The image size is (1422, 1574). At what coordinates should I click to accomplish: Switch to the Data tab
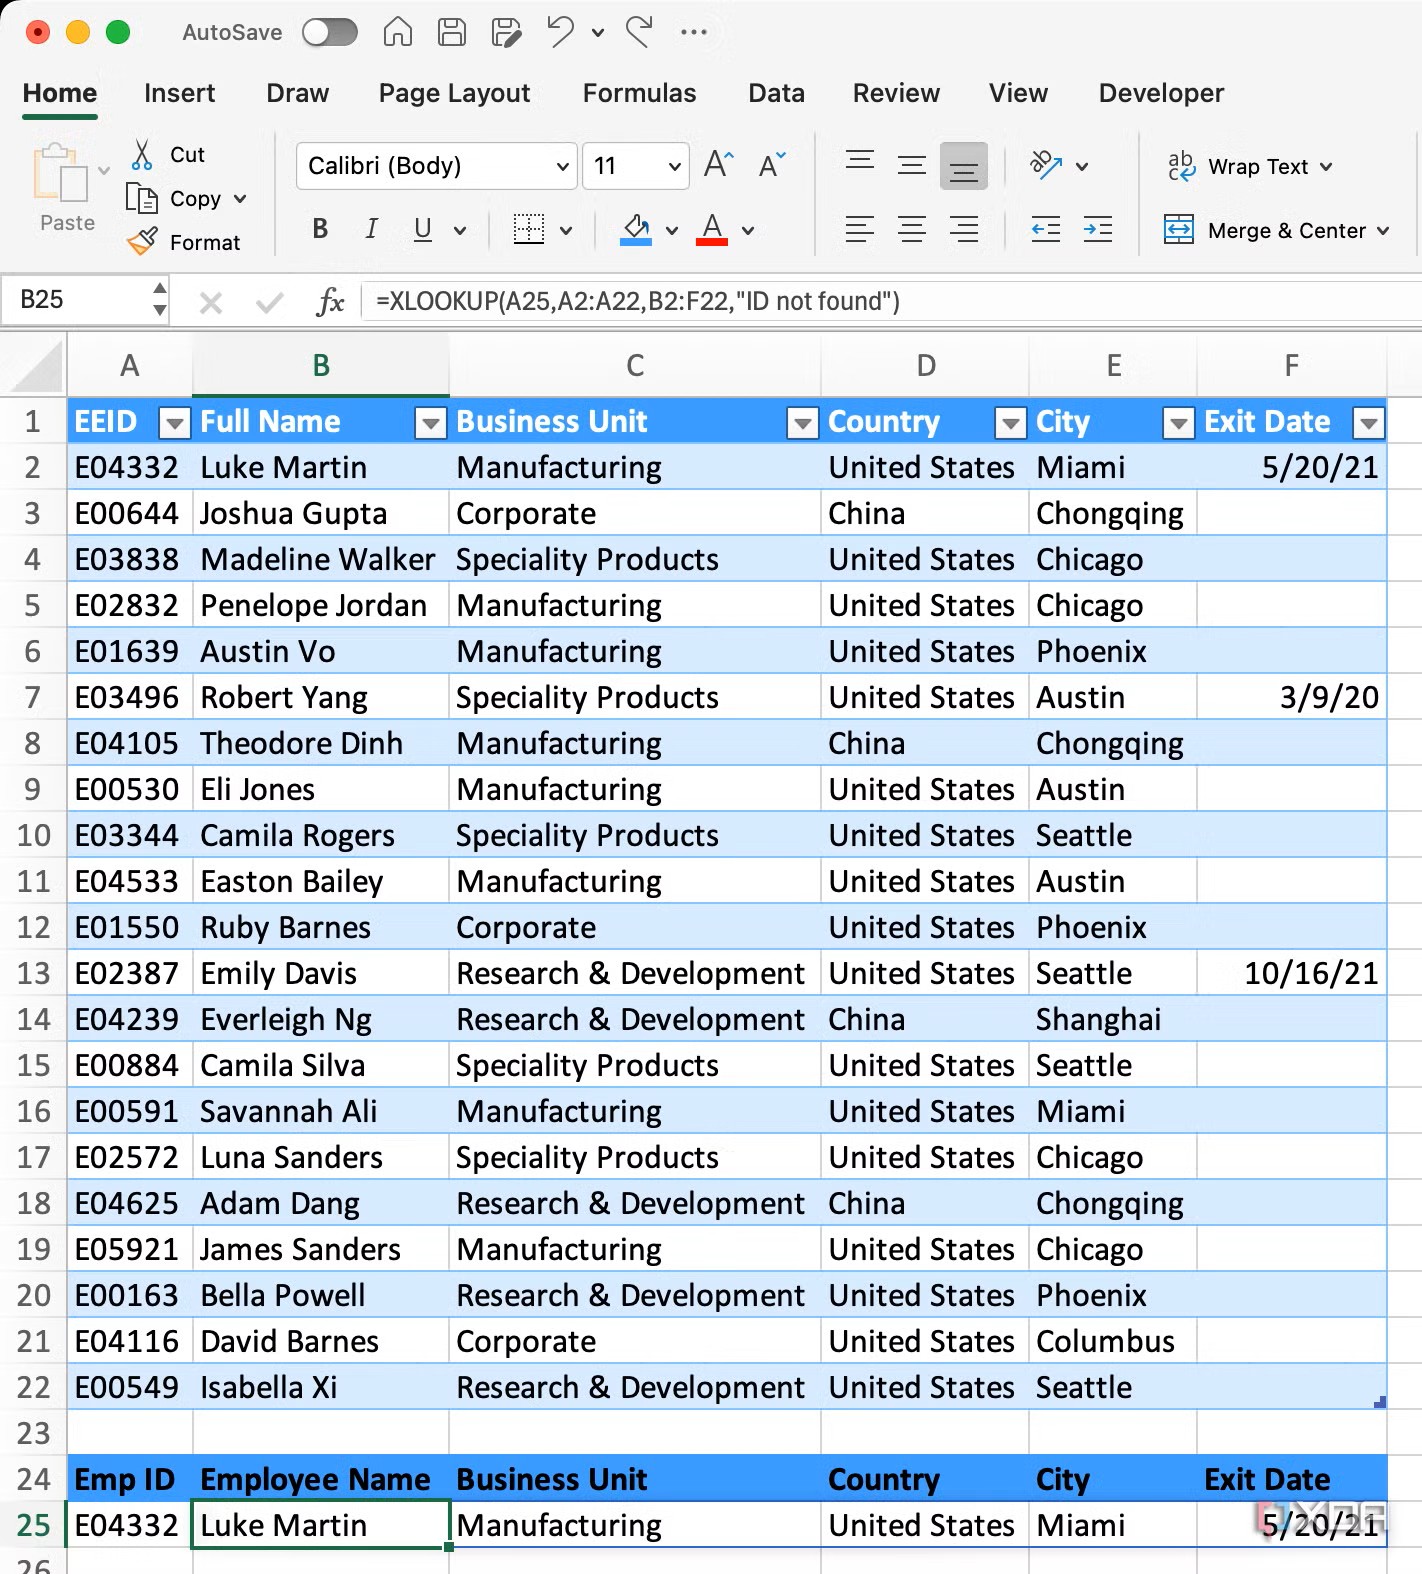(x=776, y=93)
